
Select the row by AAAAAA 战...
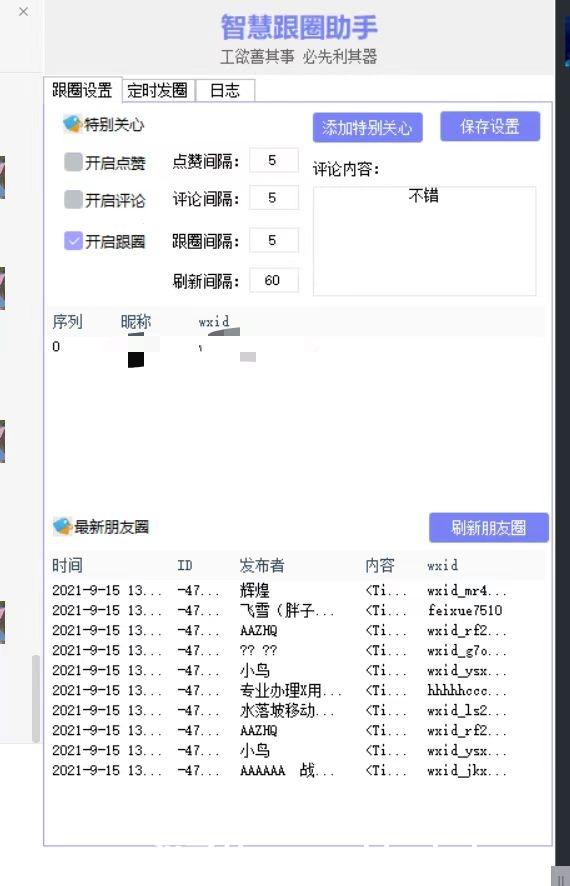(294, 770)
